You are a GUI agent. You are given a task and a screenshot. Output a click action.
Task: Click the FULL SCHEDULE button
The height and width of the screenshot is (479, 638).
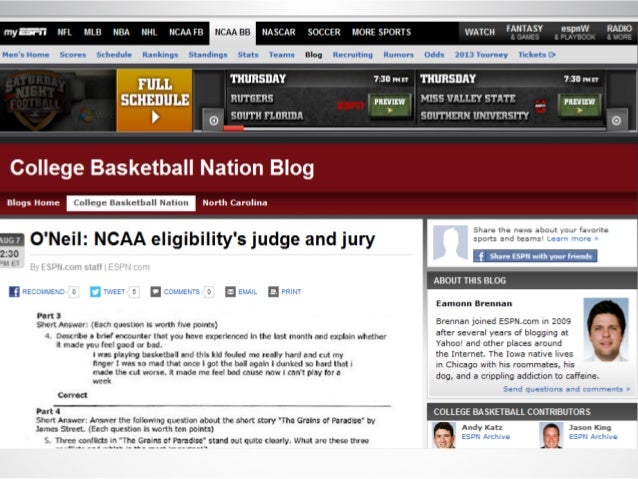click(x=154, y=100)
